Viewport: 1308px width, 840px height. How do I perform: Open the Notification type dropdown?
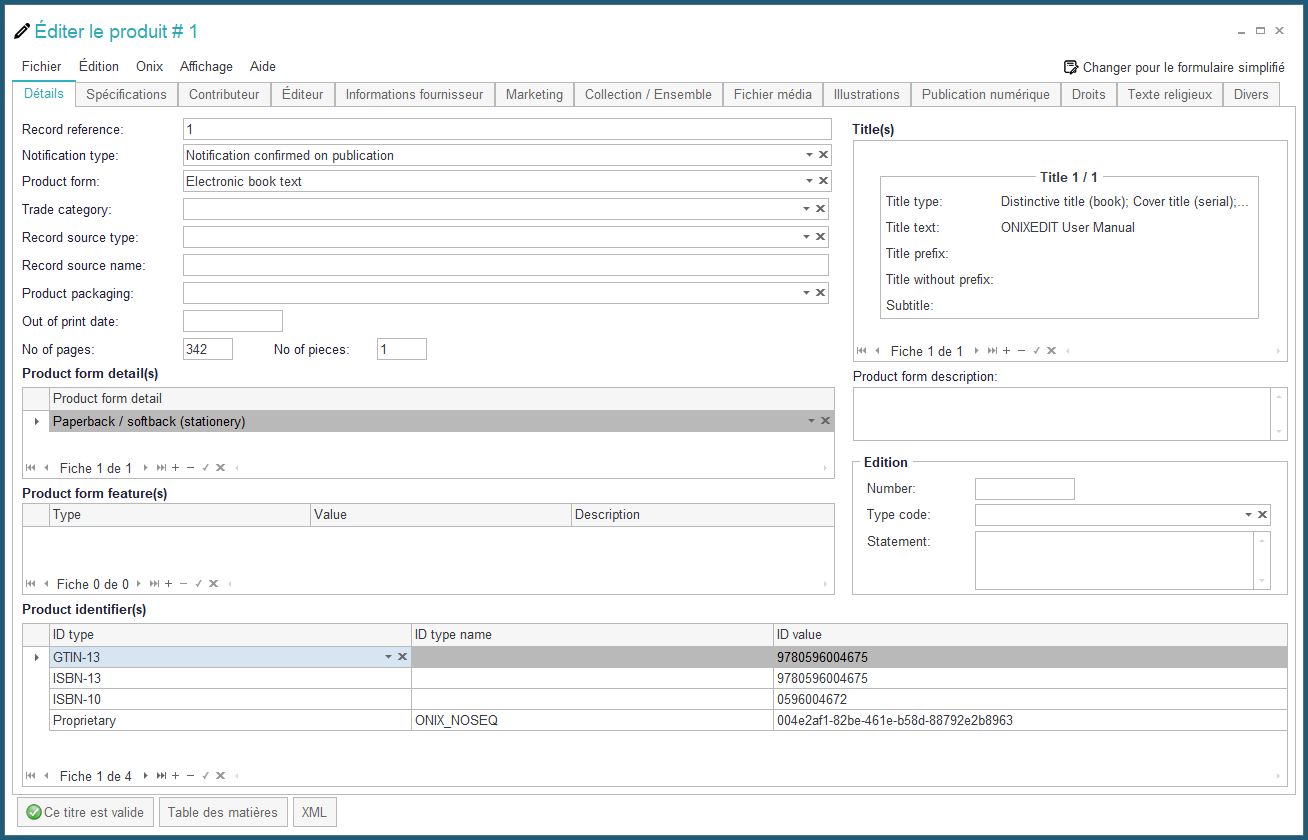809,155
